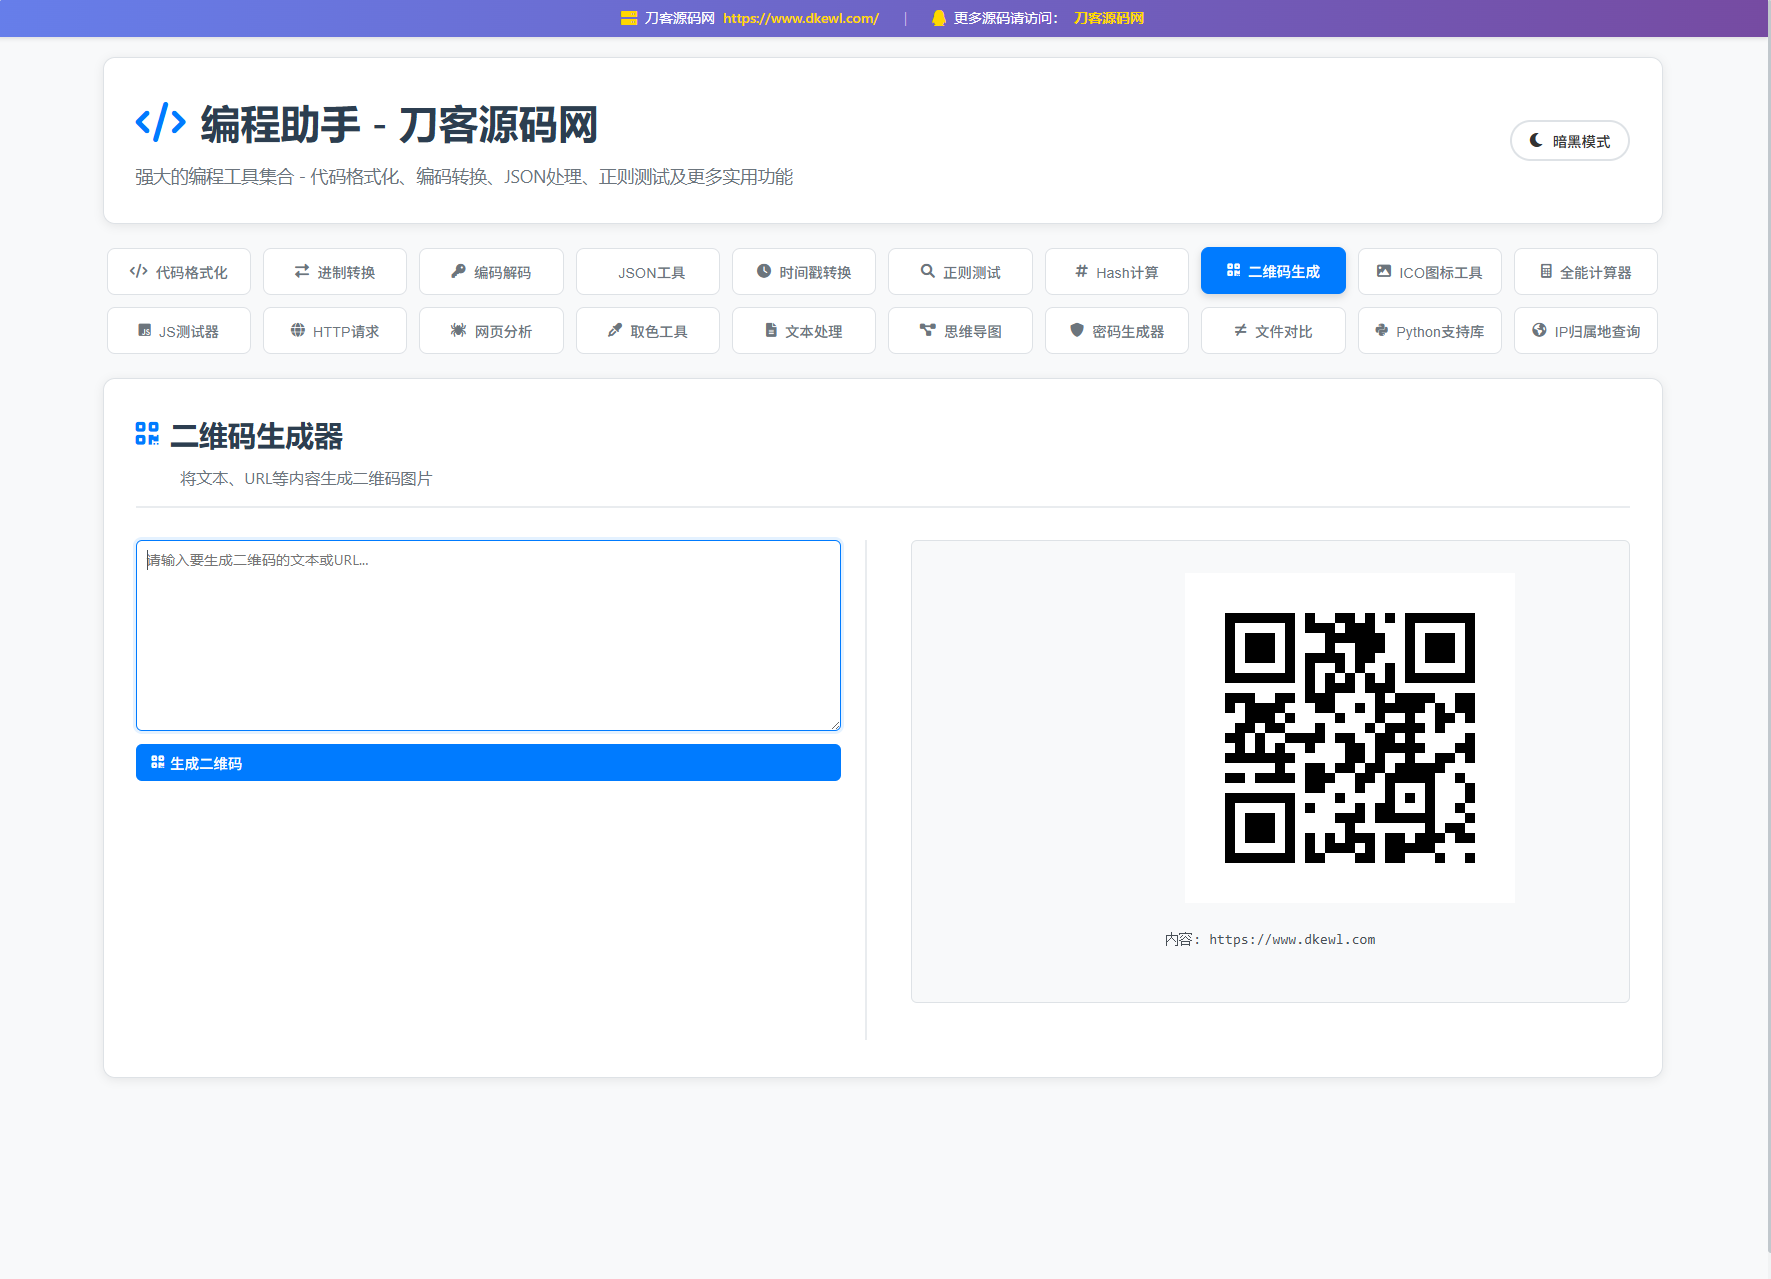The height and width of the screenshot is (1279, 1771).
Task: Select the HTTP请求 tool
Action: pyautogui.click(x=334, y=330)
